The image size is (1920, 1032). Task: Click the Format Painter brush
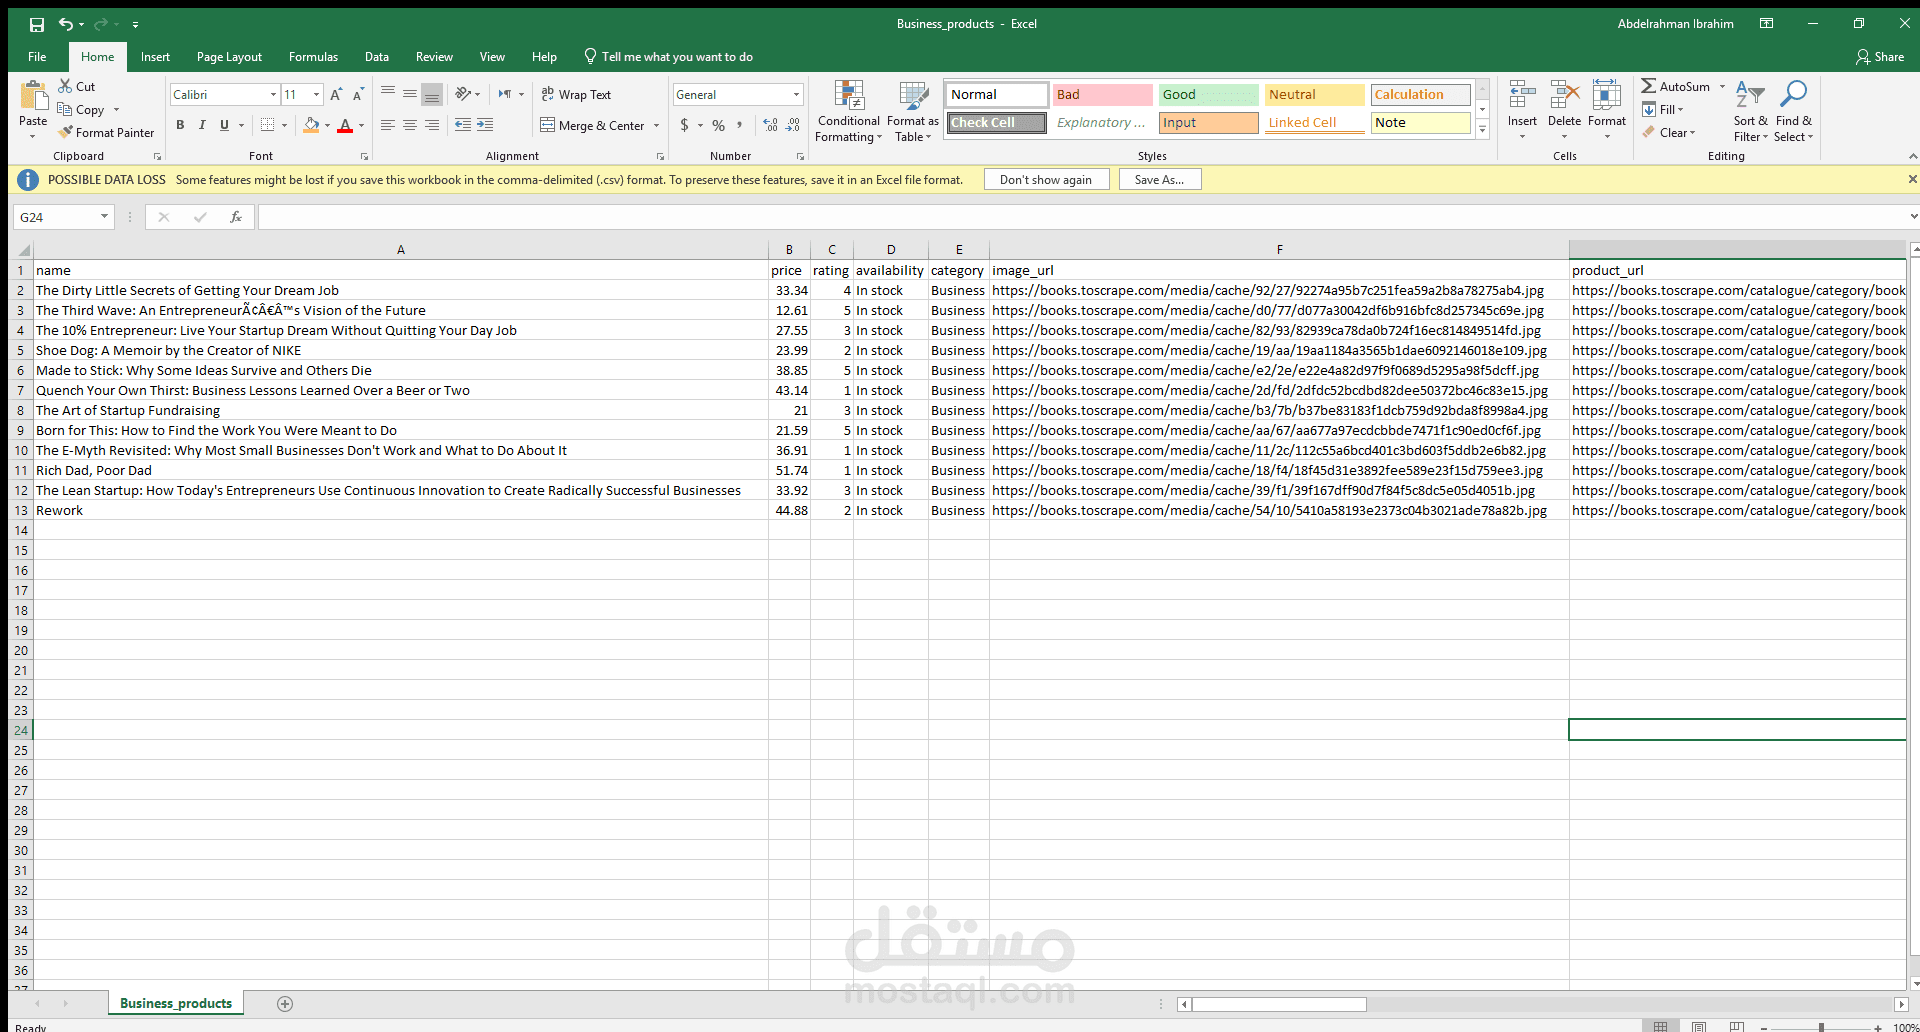coord(66,132)
